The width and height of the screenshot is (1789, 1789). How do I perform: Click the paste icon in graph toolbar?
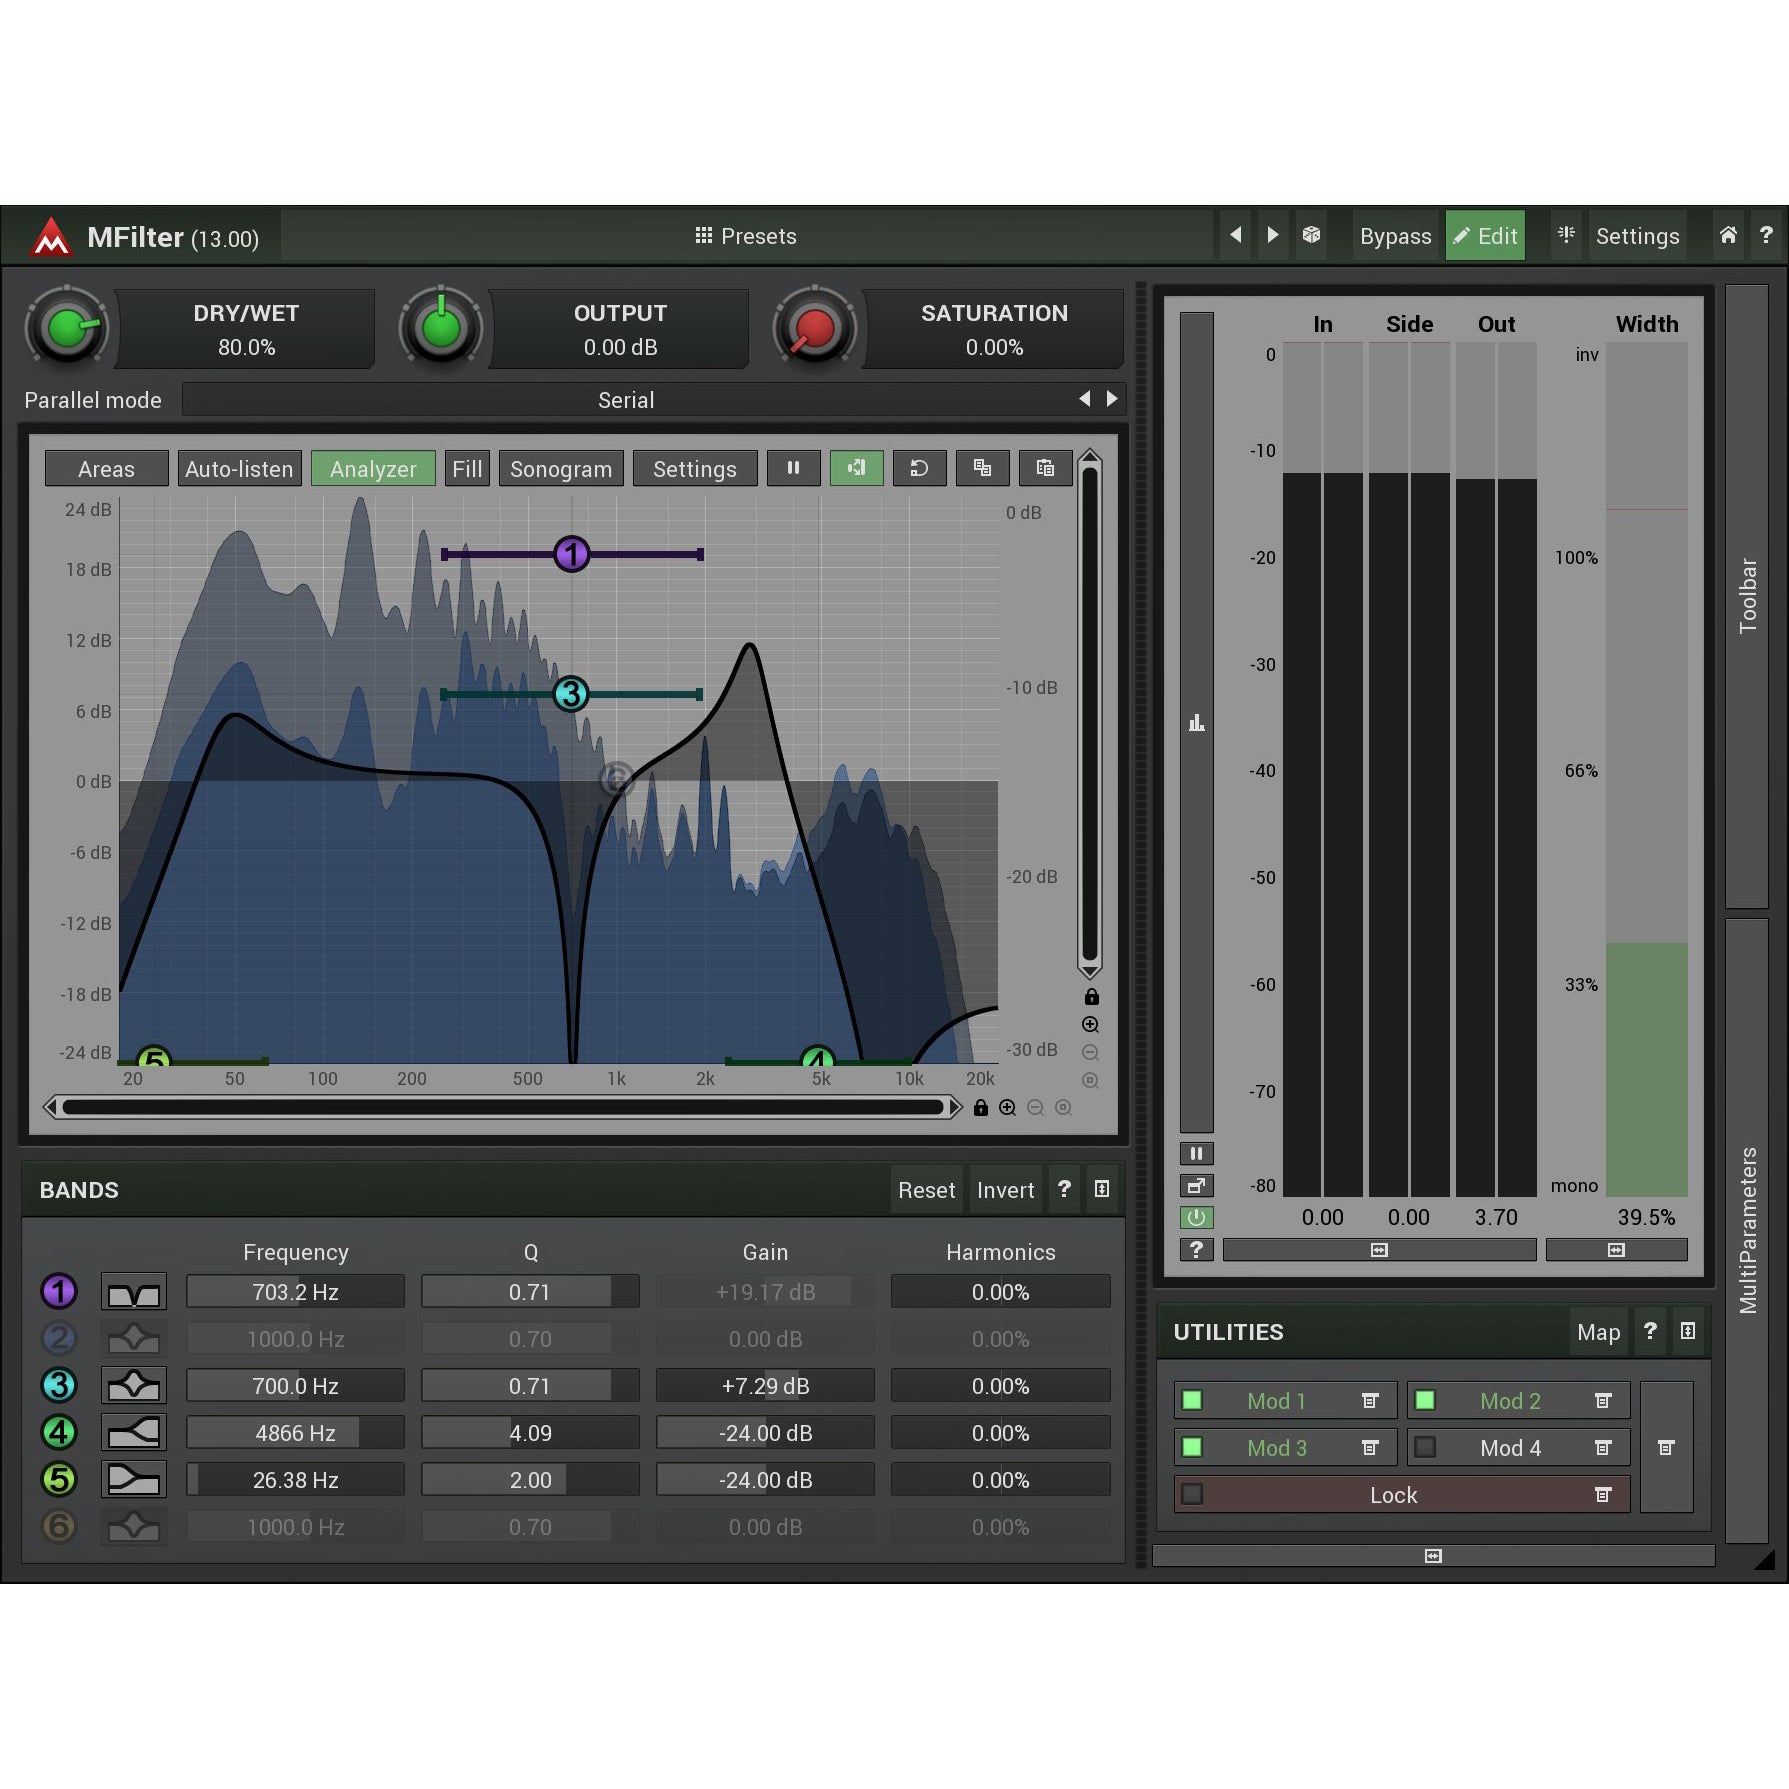coord(1045,468)
